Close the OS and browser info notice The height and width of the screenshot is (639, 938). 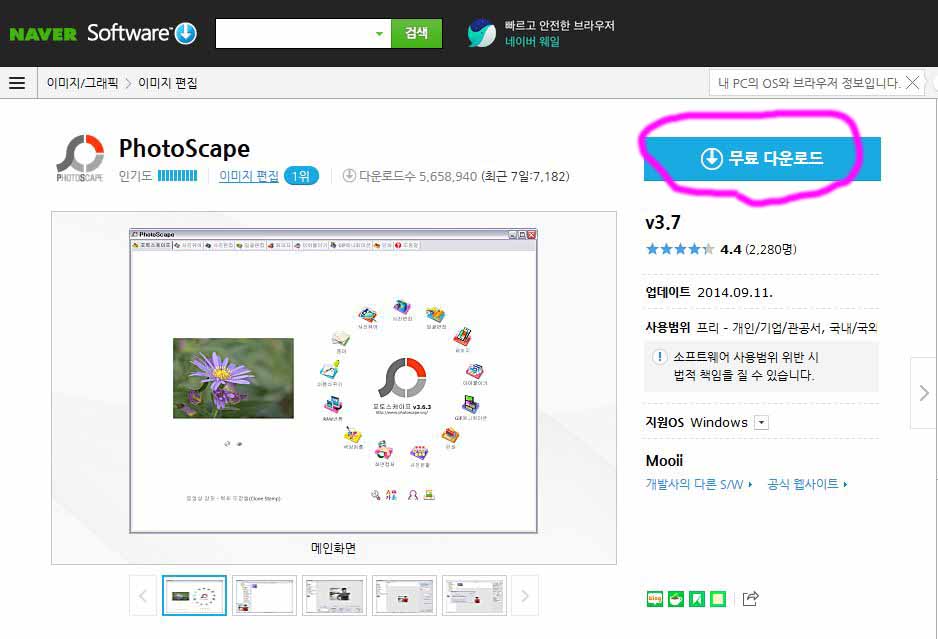click(912, 83)
